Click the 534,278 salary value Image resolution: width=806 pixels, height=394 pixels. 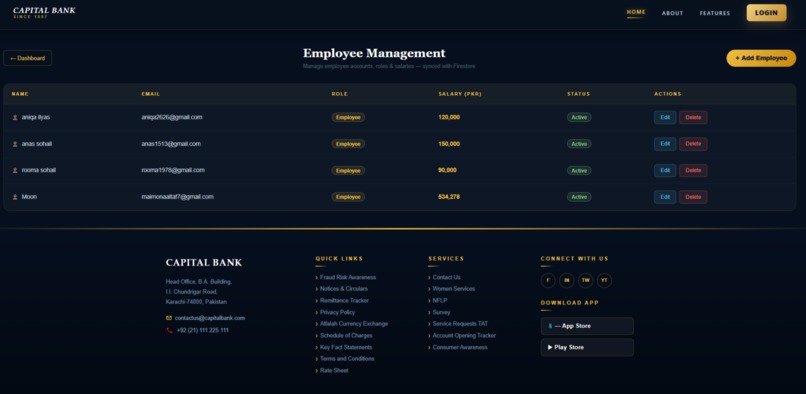click(x=449, y=197)
